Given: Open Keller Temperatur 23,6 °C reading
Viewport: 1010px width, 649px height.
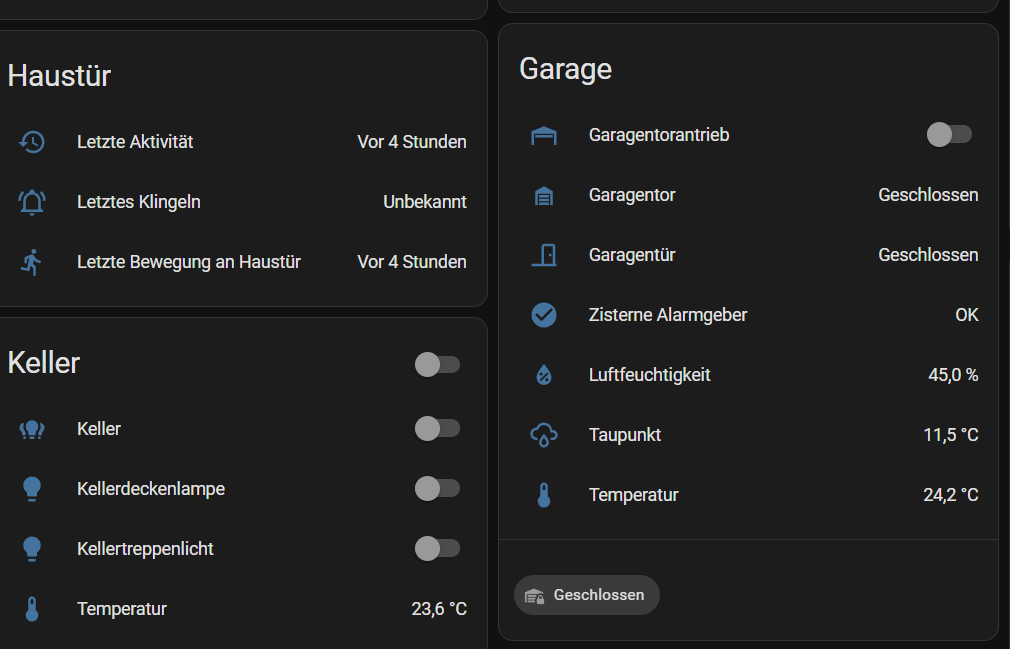Looking at the screenshot, I should click(x=438, y=609).
